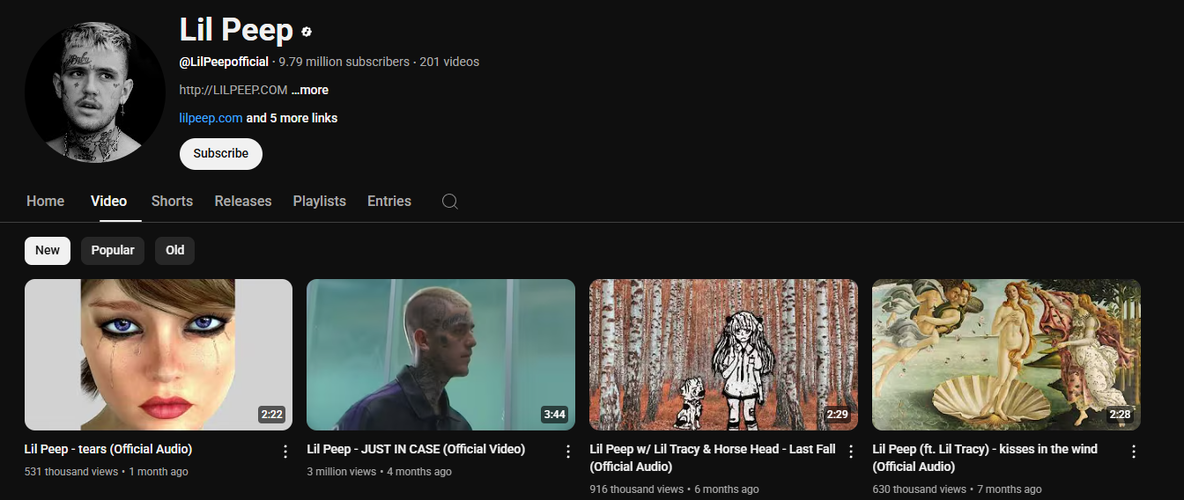Screen dimensions: 1184x500
Task: Open options menu for JUST IN CASE video
Action: [x=568, y=452]
